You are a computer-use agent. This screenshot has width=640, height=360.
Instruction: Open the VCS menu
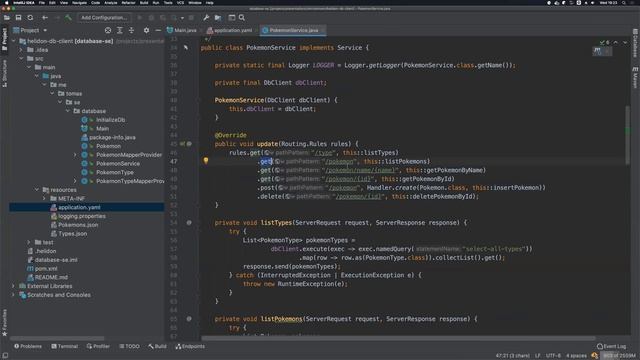pos(180,2)
